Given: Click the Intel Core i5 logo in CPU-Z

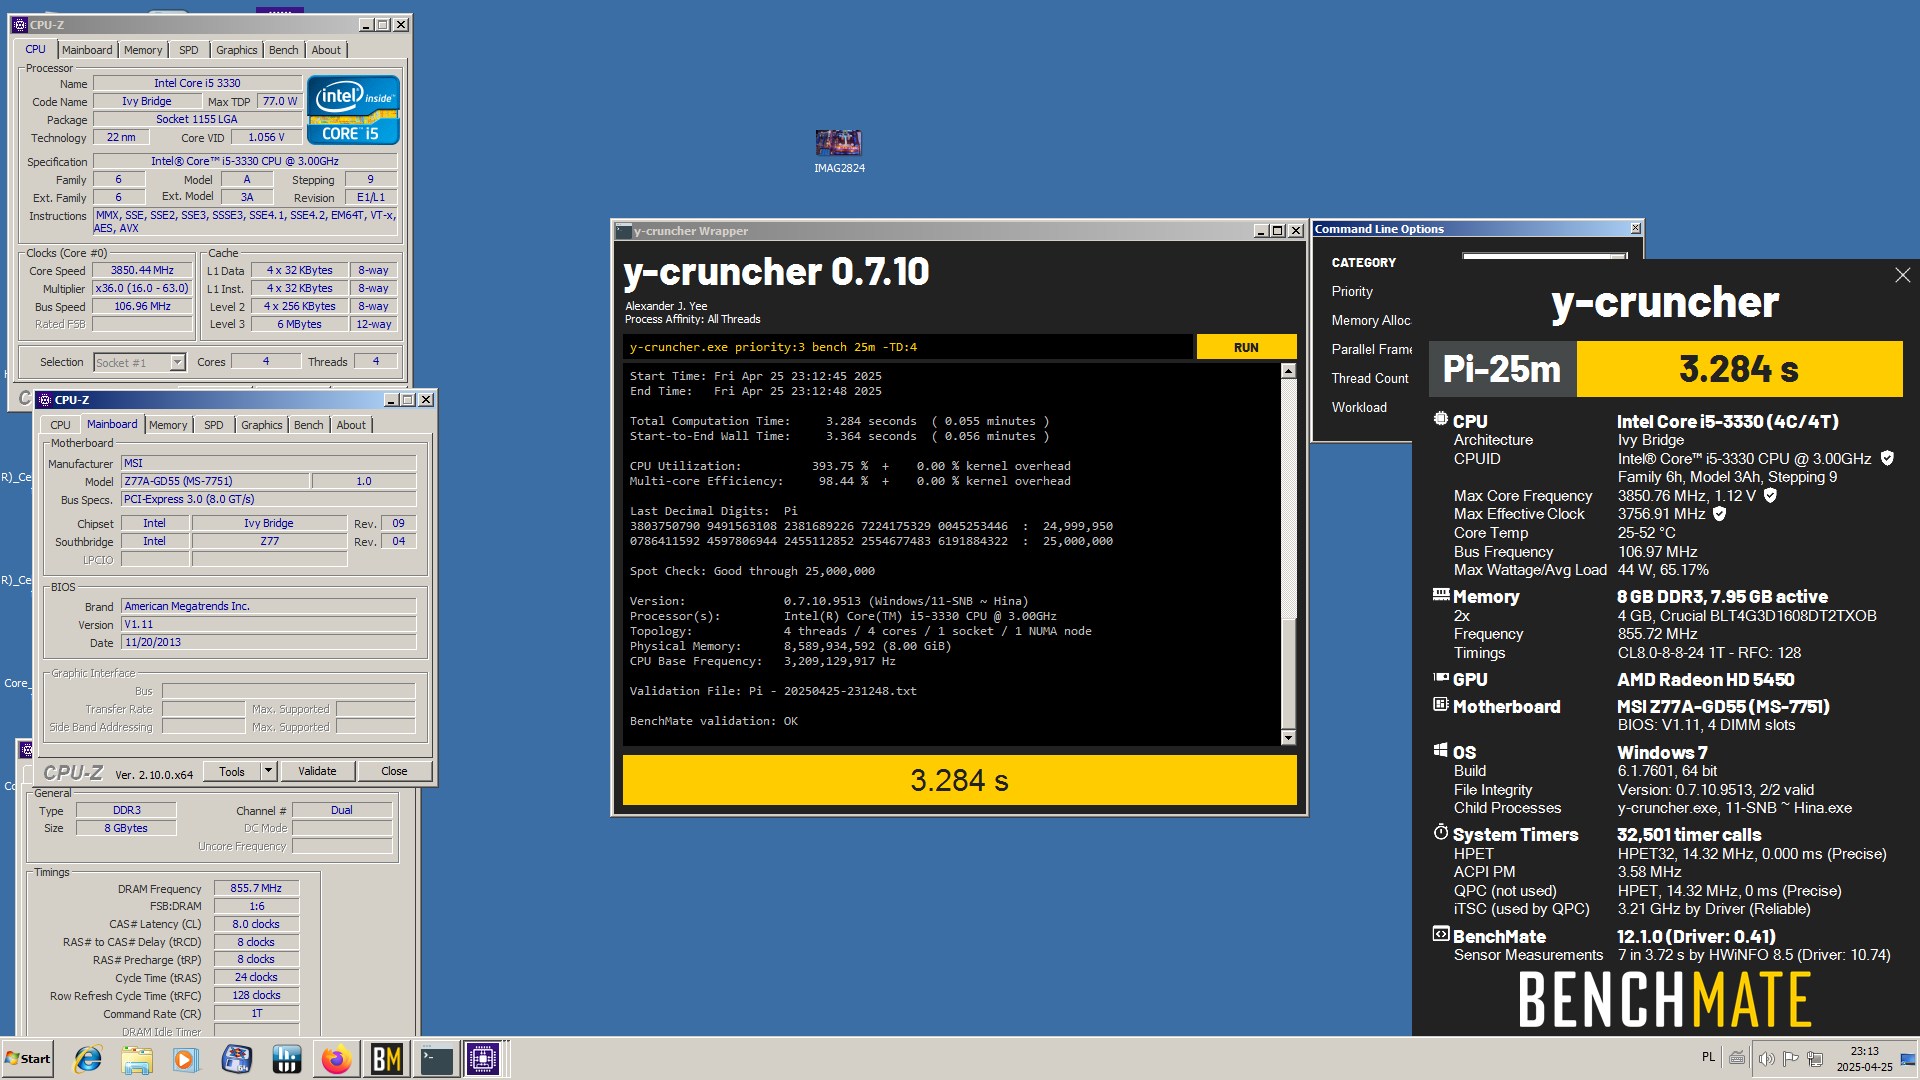Looking at the screenshot, I should 353,110.
